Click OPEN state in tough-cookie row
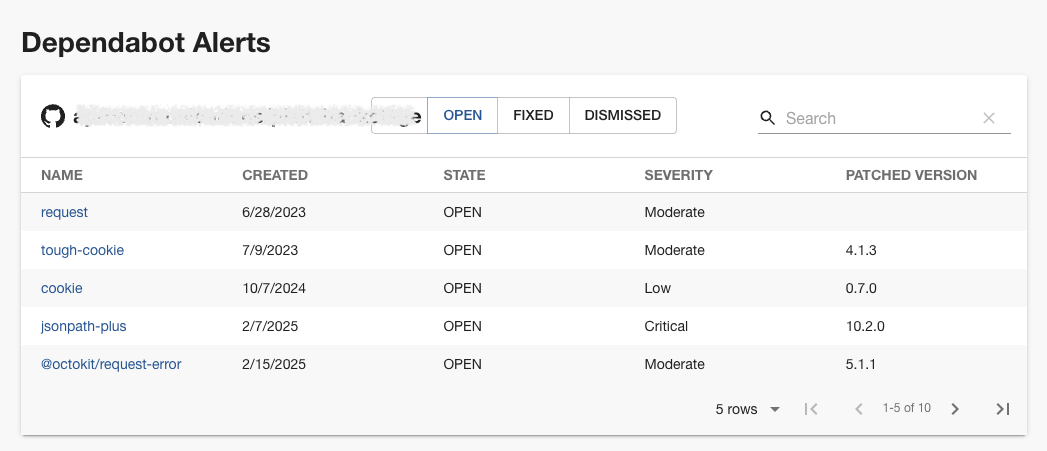This screenshot has width=1047, height=451. [x=462, y=251]
